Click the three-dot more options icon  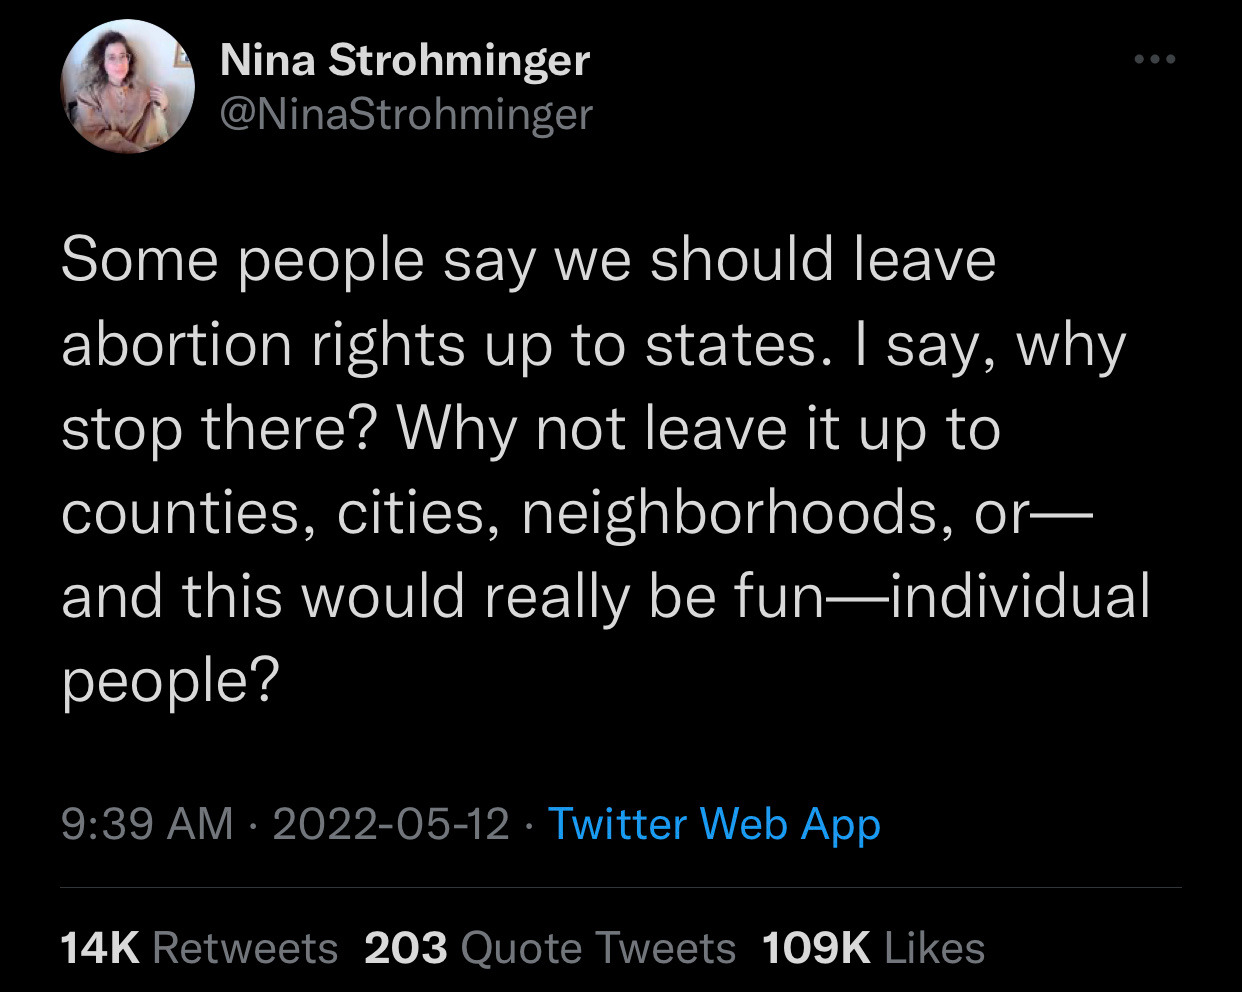pos(1155,60)
